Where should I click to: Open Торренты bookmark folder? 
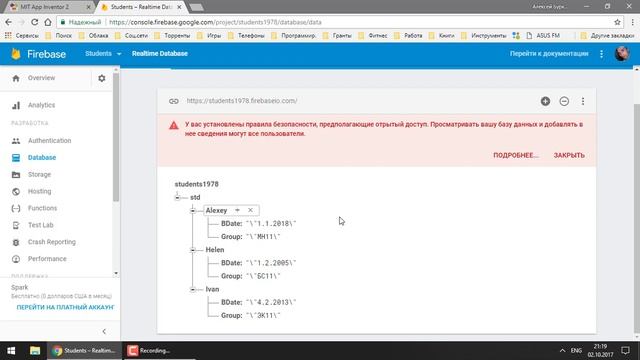coord(172,36)
